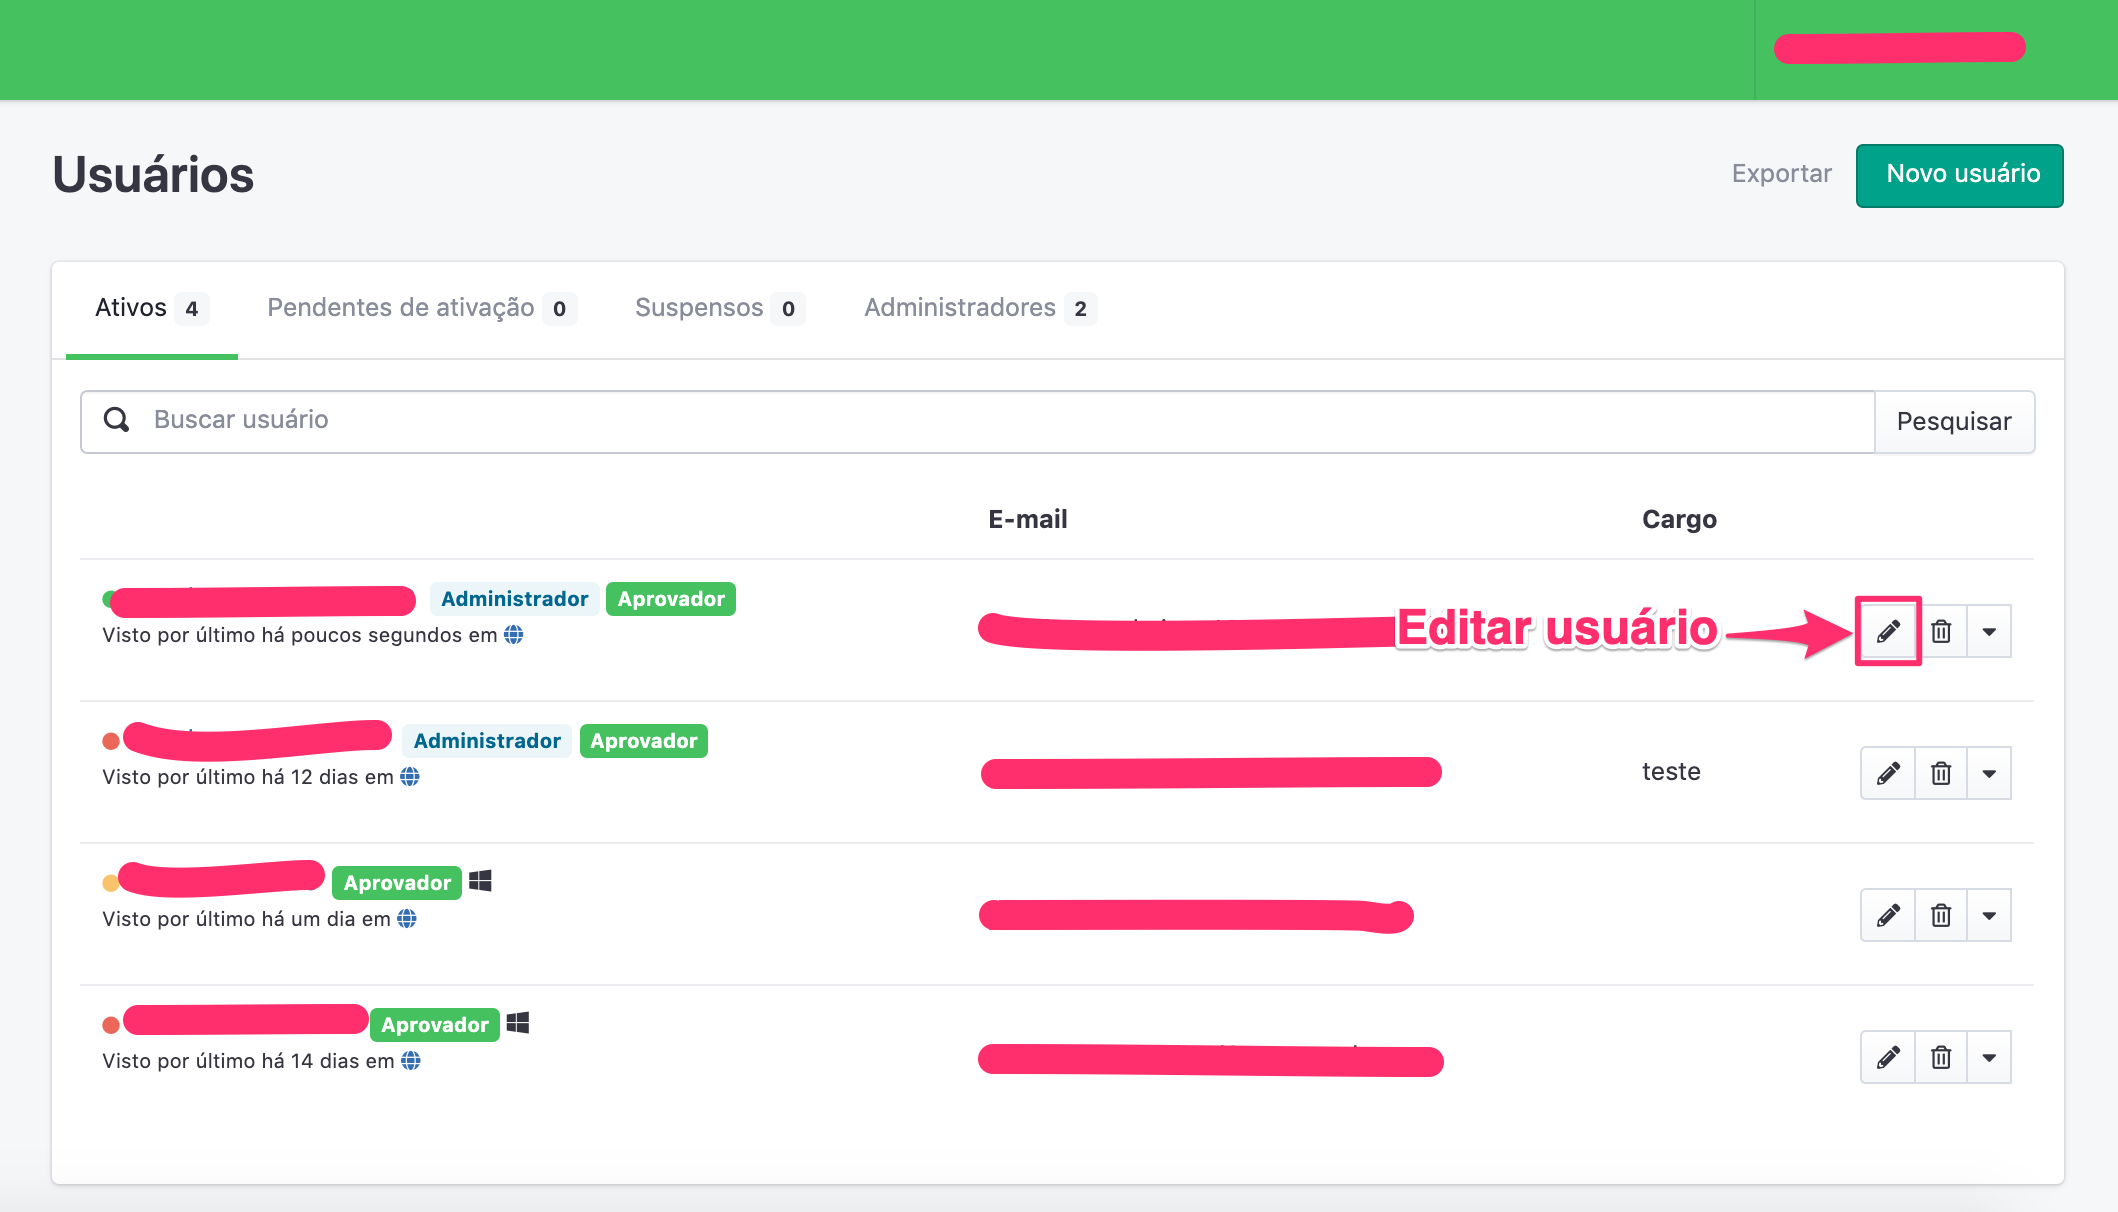Click the Windows icon beside the third user
Viewport: 2118px width, 1212px height.
coord(480,881)
